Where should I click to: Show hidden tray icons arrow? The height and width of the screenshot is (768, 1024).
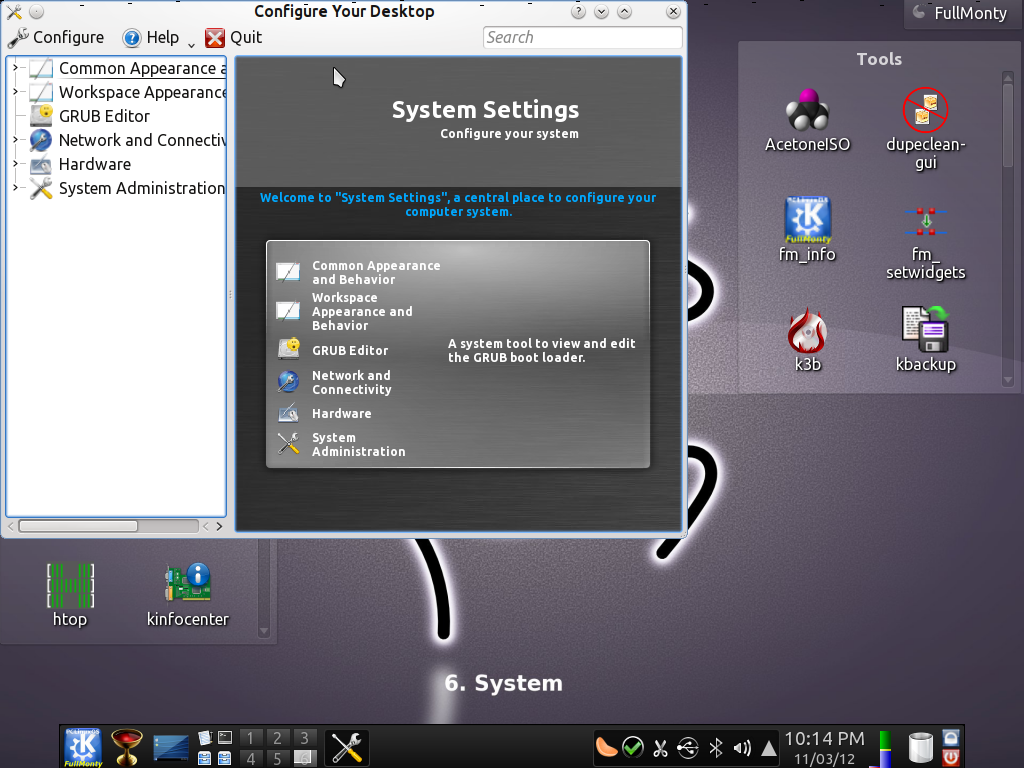769,748
